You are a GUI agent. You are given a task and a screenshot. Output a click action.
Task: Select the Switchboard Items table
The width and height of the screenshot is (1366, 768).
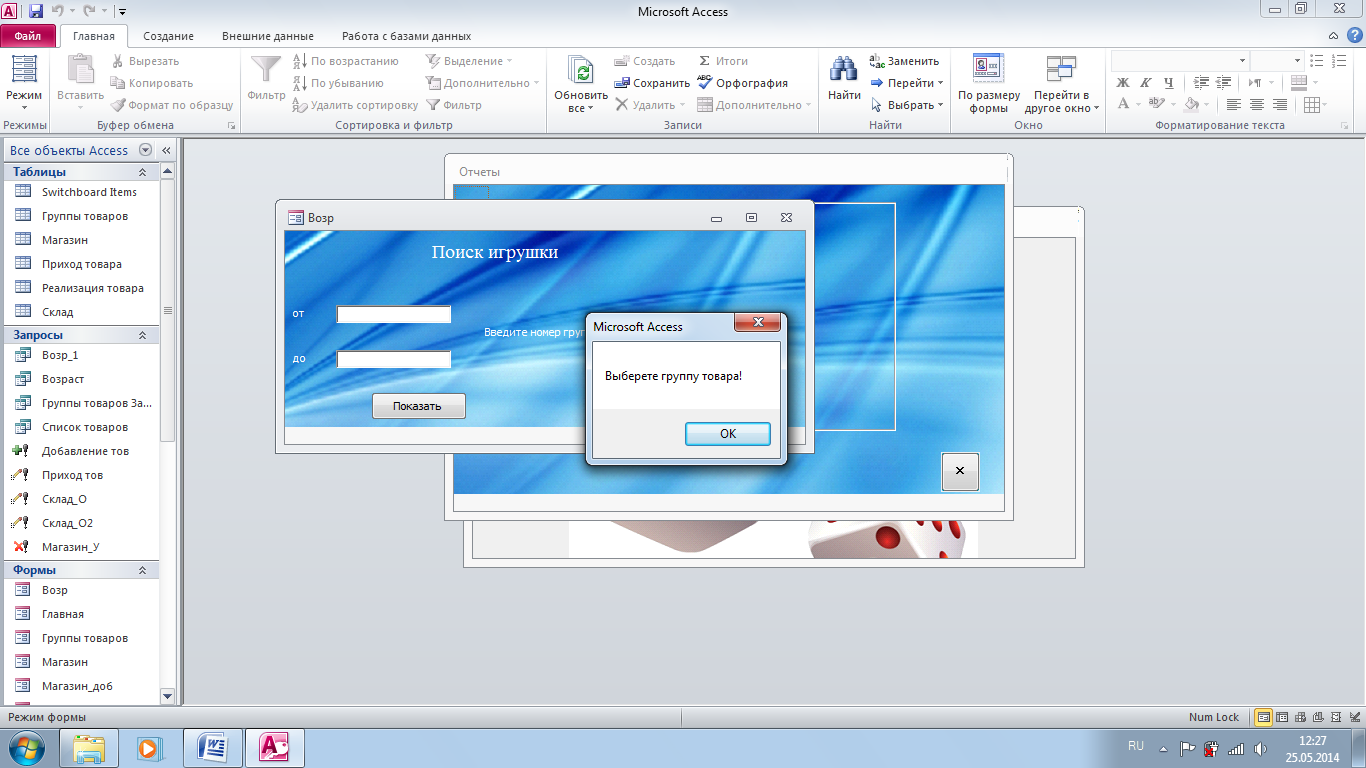coord(82,192)
